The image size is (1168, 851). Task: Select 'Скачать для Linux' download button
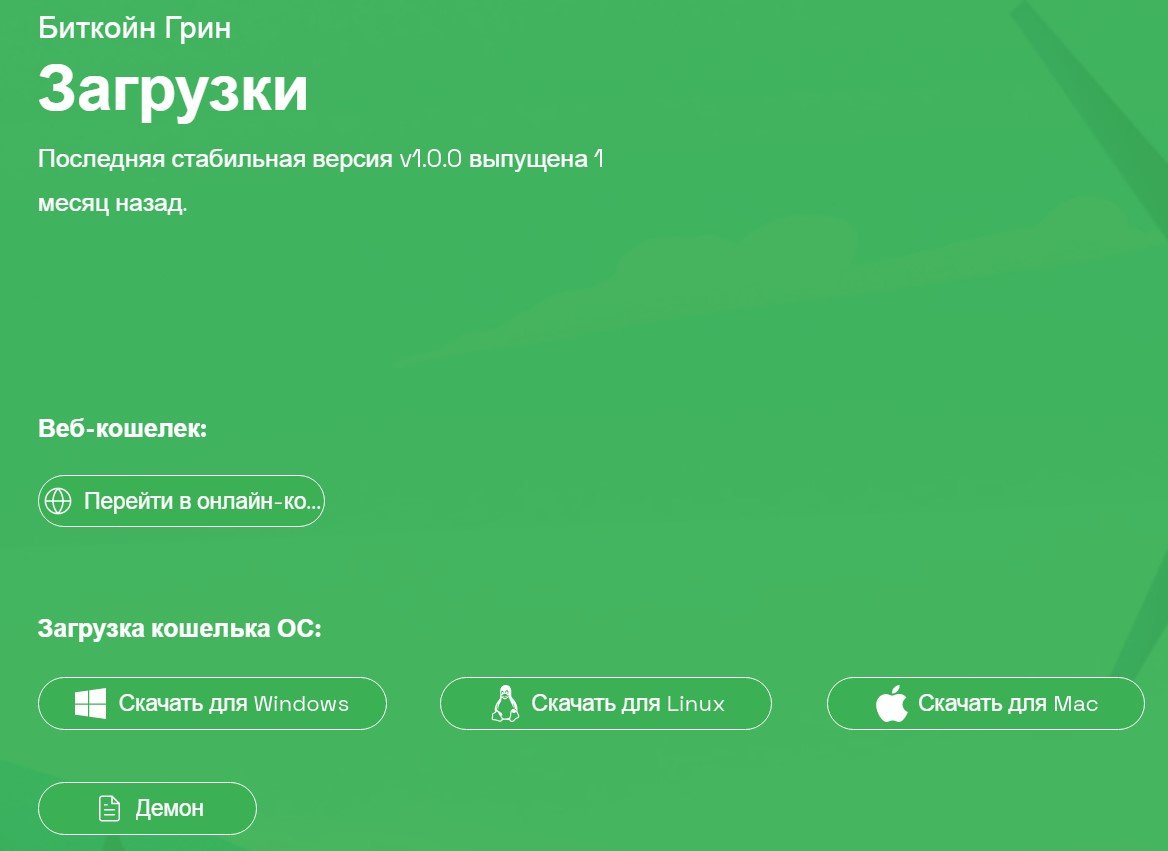tap(606, 703)
